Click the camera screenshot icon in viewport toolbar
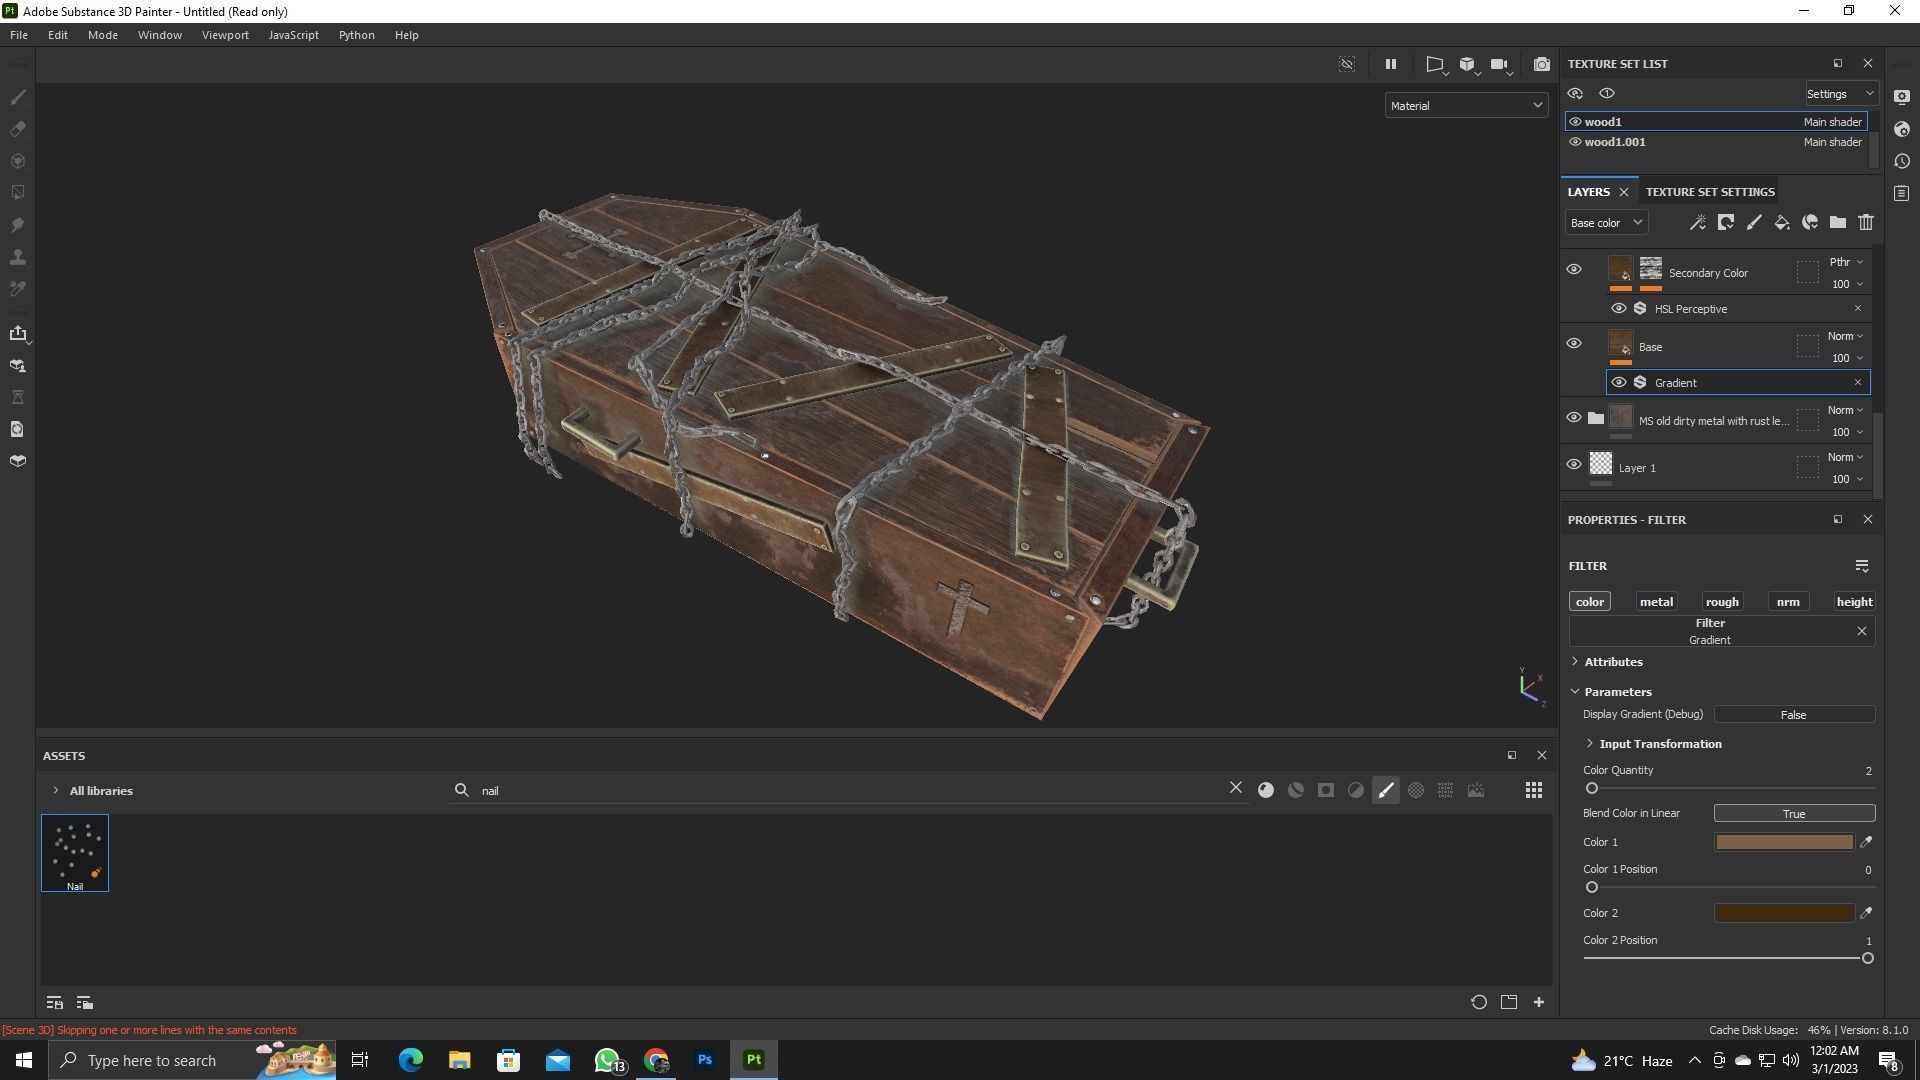This screenshot has width=1920, height=1080. pos(1542,64)
